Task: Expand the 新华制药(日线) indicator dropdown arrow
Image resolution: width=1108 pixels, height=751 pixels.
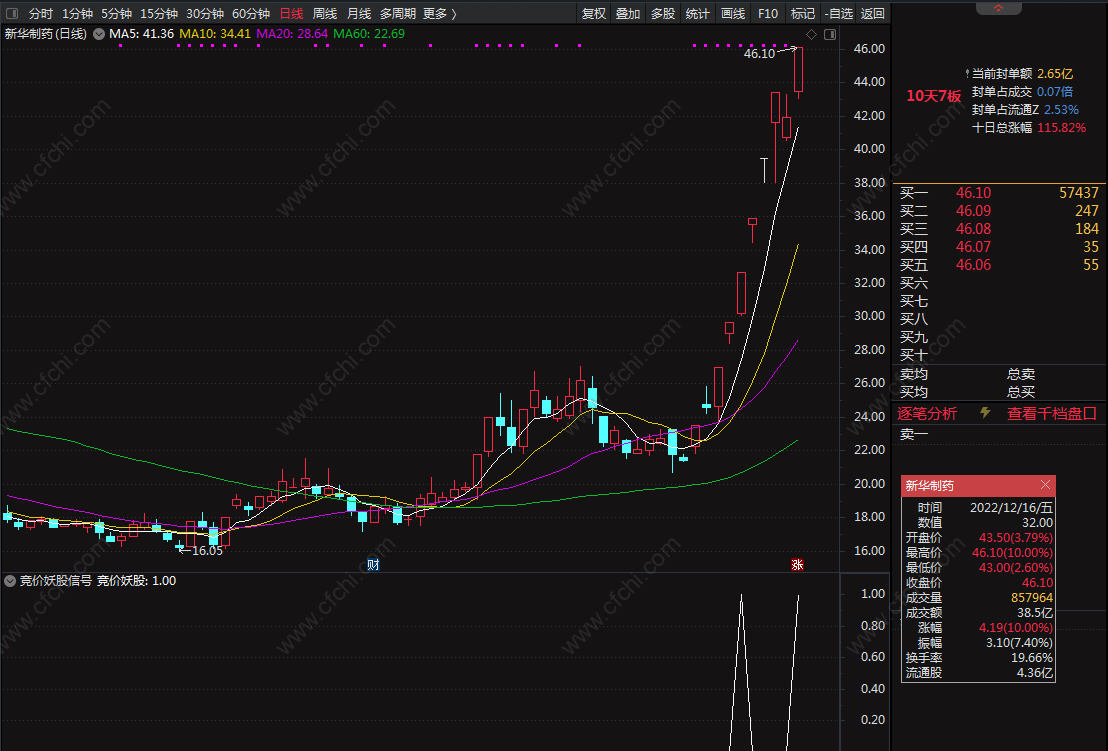Action: [x=99, y=34]
